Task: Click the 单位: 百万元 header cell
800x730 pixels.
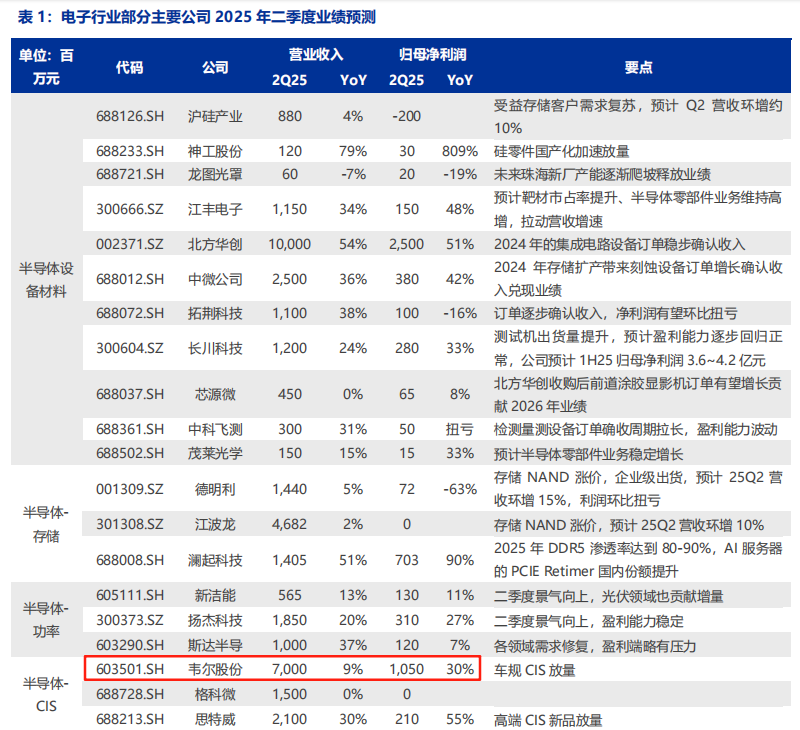Action: tap(46, 67)
